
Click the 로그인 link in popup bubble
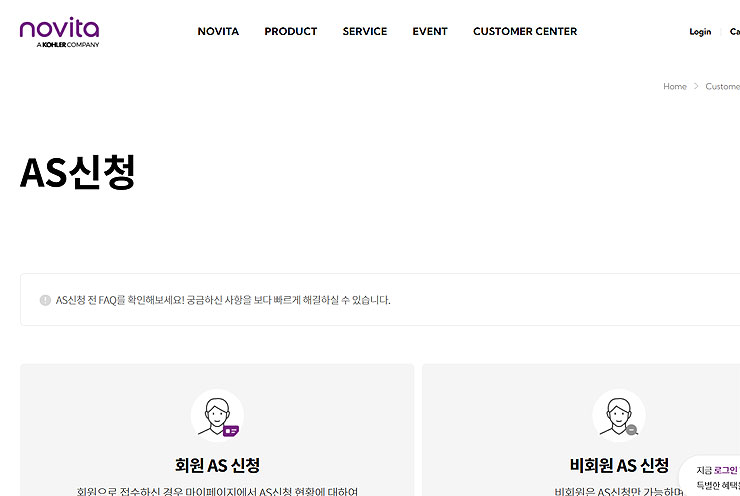pyautogui.click(x=726, y=471)
